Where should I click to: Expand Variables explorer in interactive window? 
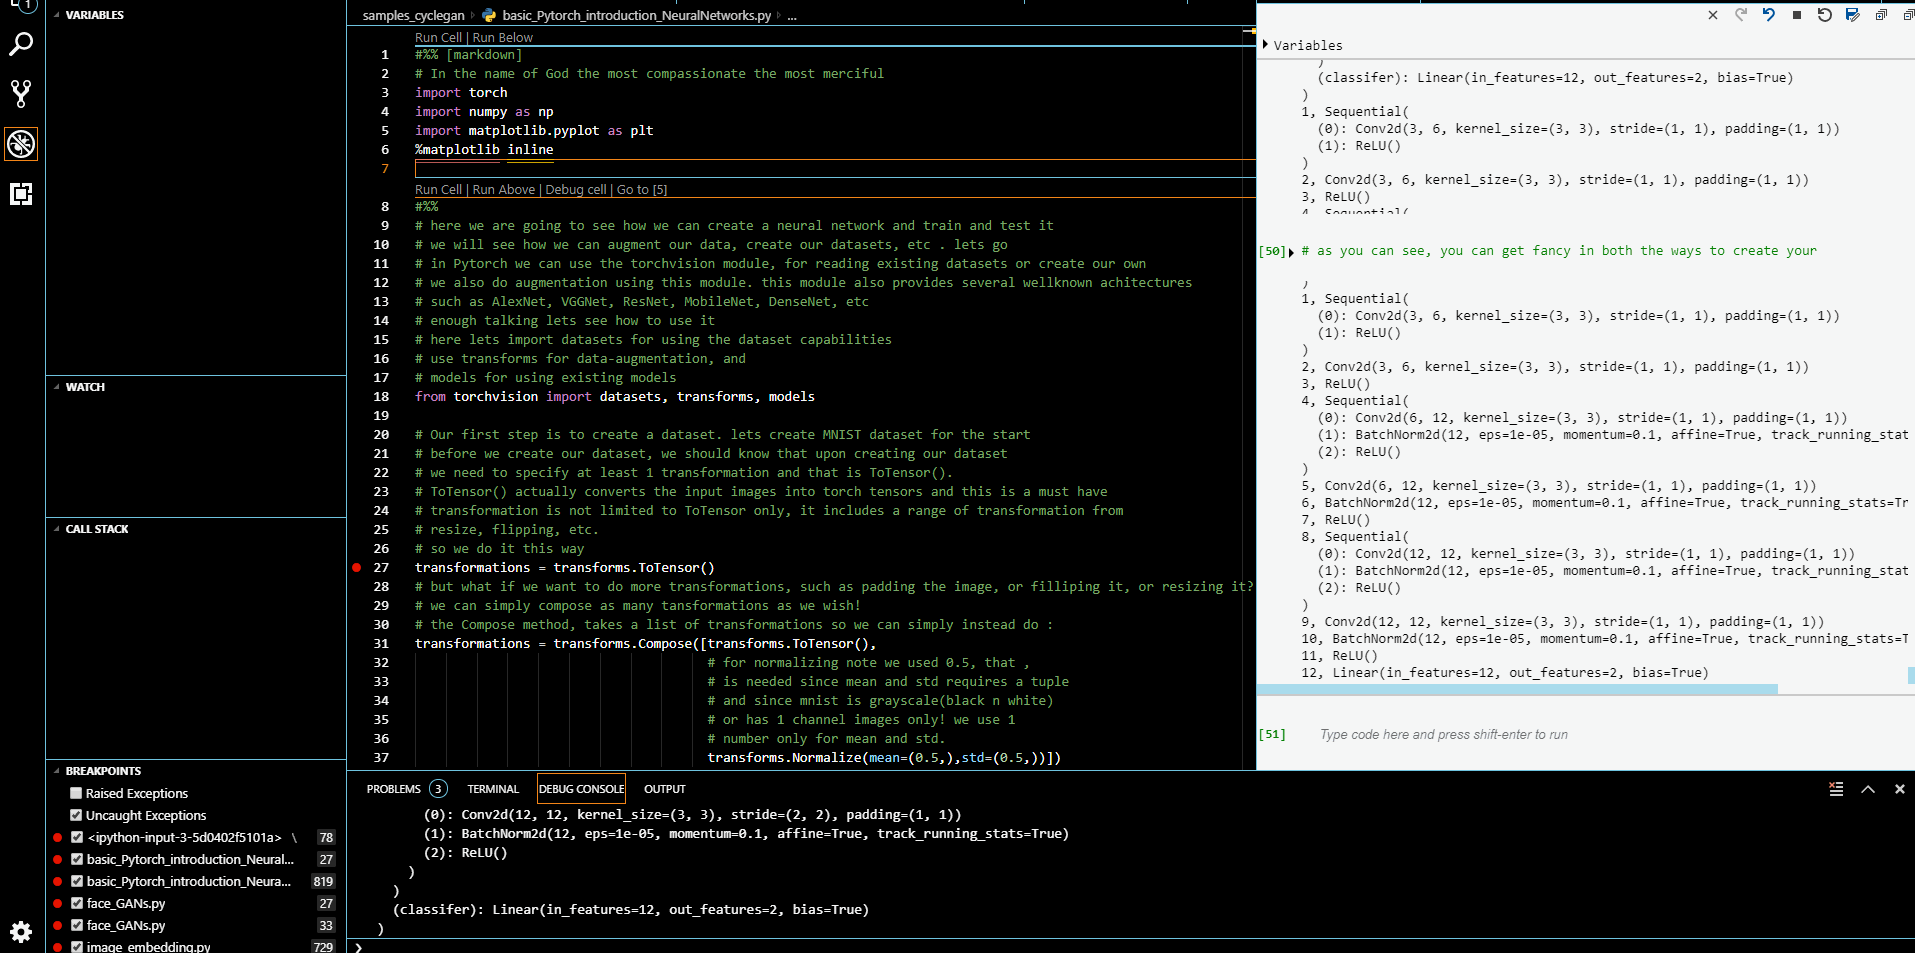pyautogui.click(x=1266, y=45)
